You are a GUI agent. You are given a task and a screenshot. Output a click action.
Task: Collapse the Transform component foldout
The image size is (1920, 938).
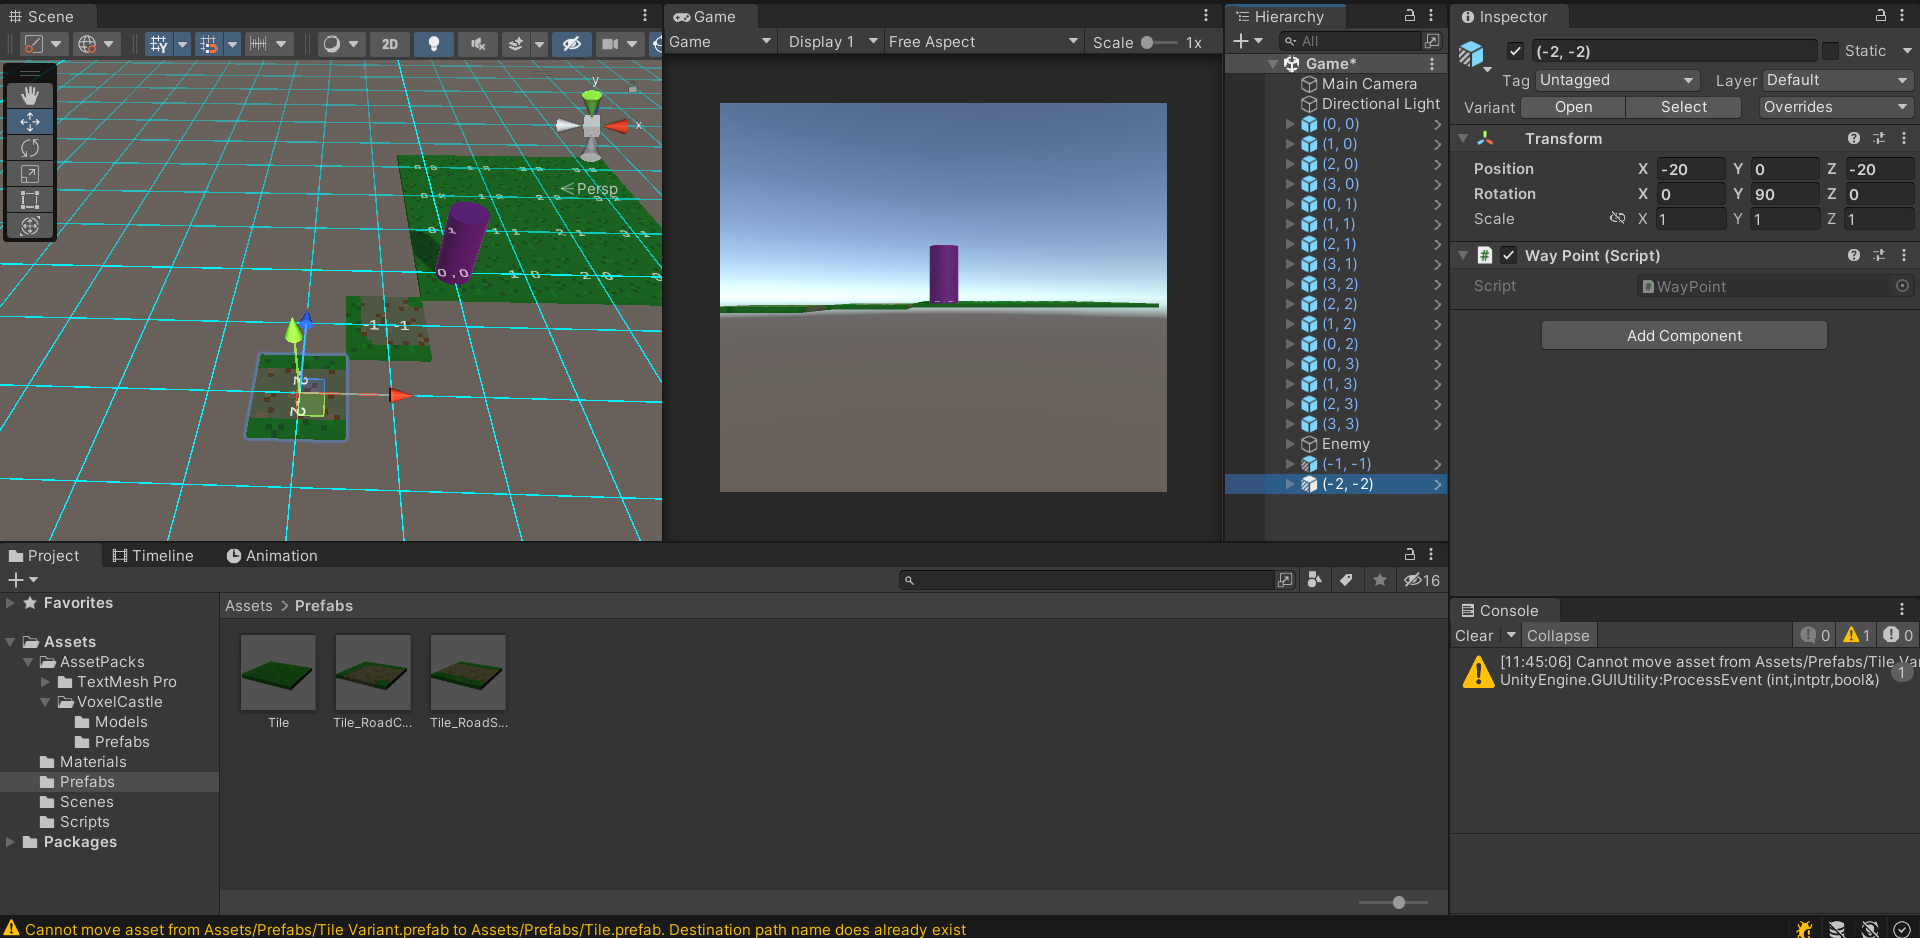coord(1463,139)
